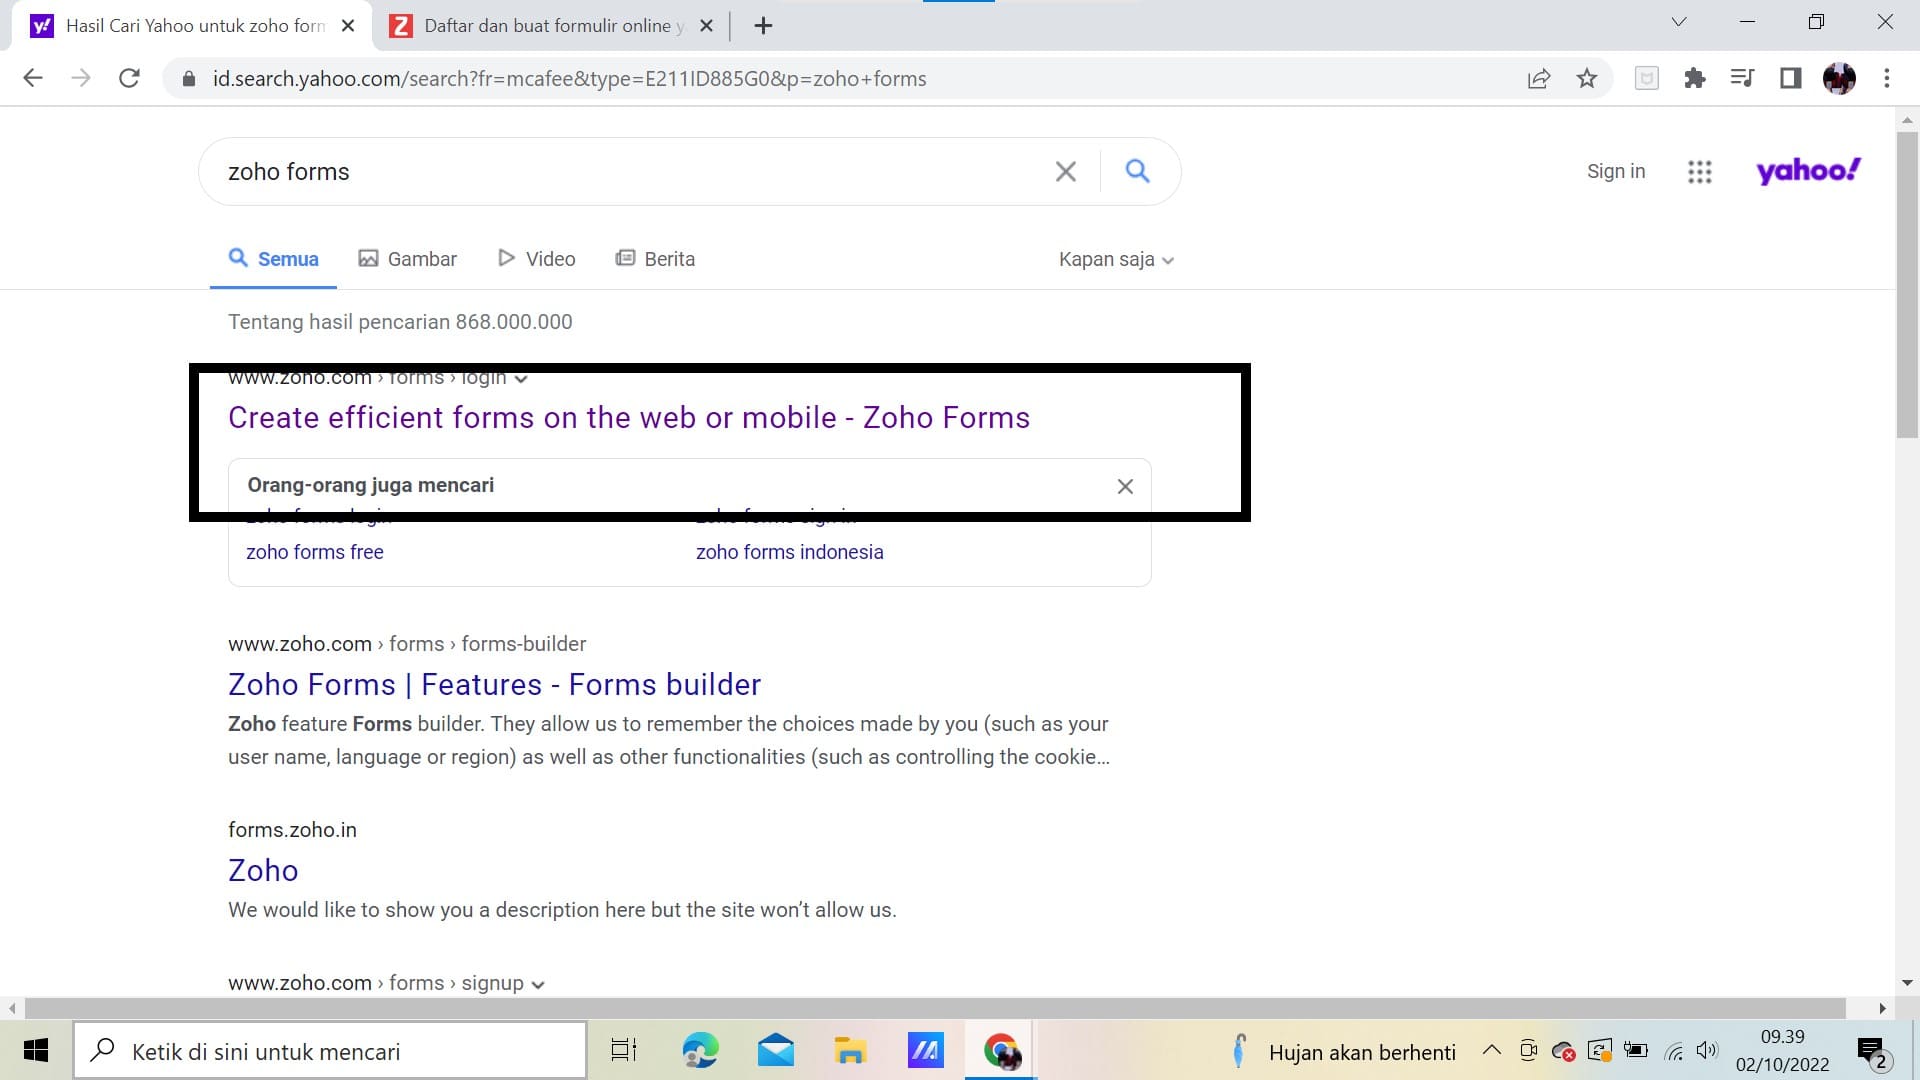1920x1080 pixels.
Task: Bookmark this page with the star icon
Action: click(1587, 78)
